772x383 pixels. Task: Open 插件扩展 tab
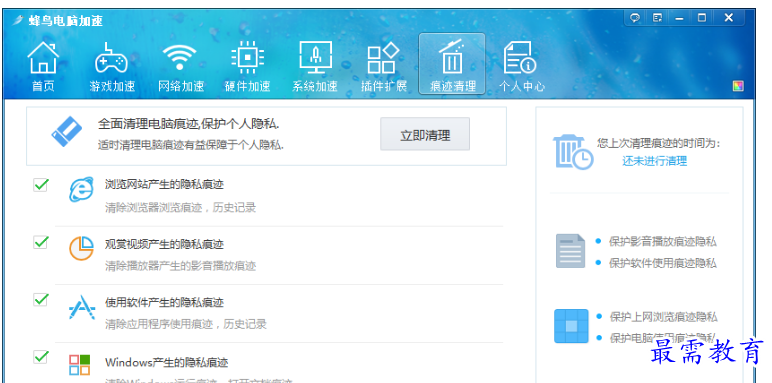point(384,67)
